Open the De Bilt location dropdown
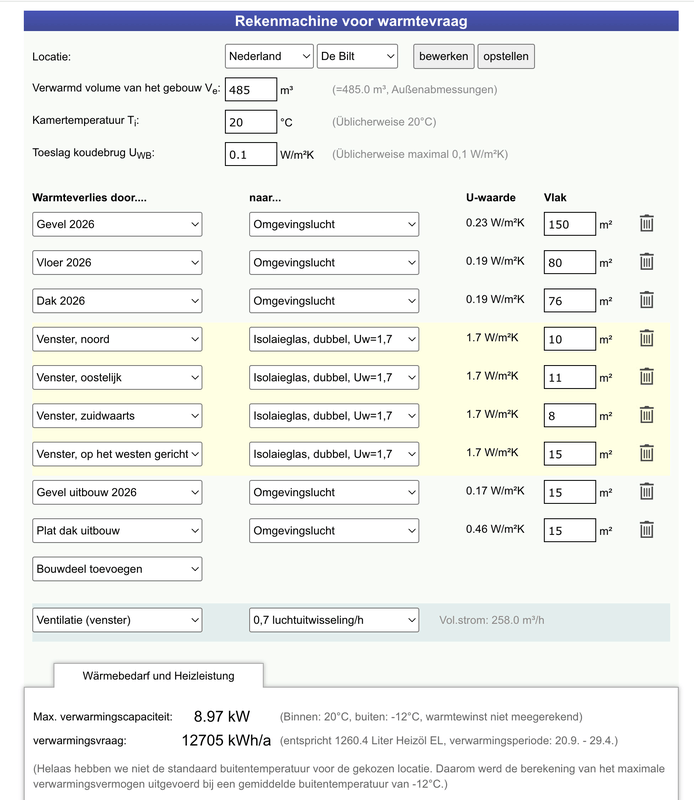The width and height of the screenshot is (694, 800). point(357,56)
